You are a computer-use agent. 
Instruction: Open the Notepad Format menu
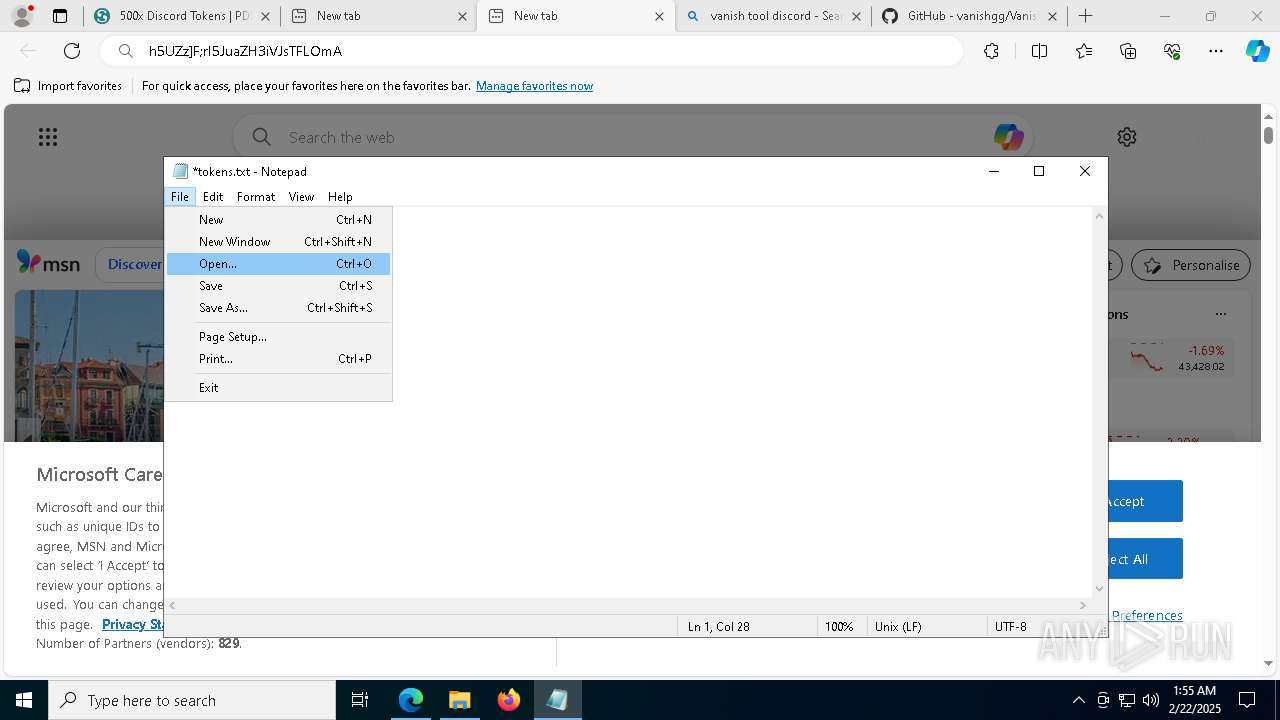click(x=256, y=197)
